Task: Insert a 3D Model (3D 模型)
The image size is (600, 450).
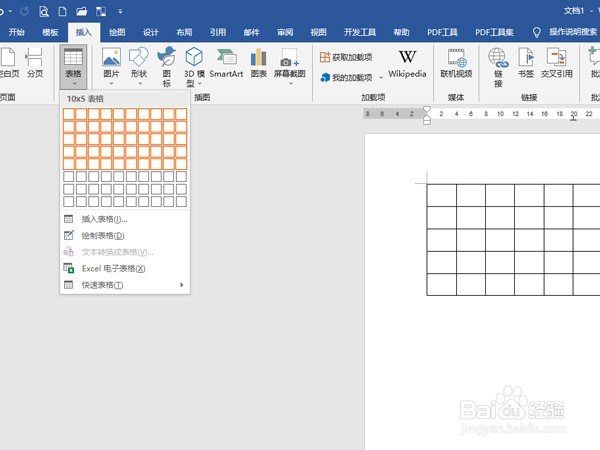Action: pyautogui.click(x=194, y=67)
